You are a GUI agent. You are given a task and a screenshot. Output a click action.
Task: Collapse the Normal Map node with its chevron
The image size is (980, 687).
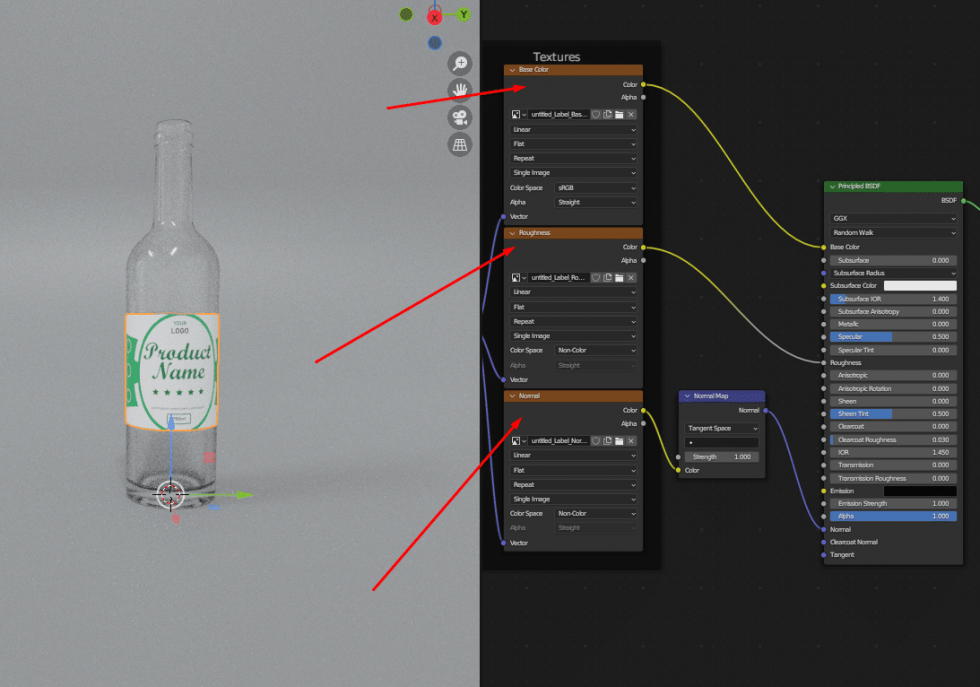tap(686, 396)
